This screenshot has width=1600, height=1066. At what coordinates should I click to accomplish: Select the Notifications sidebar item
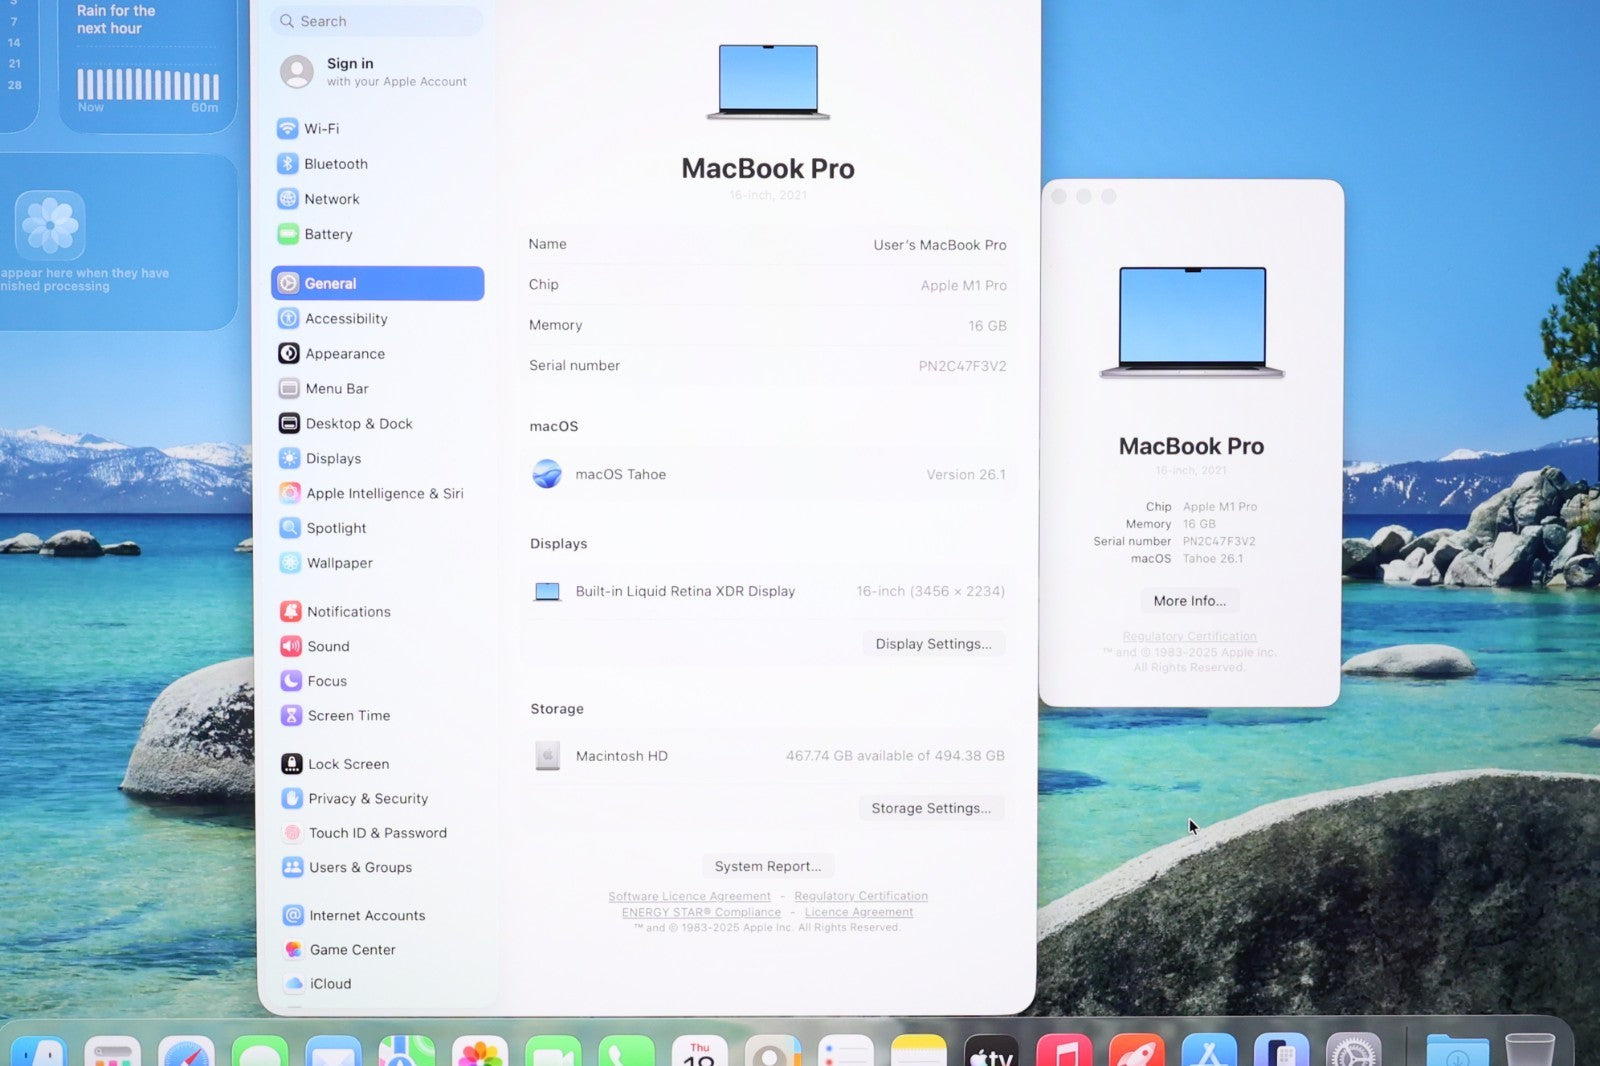(x=348, y=612)
